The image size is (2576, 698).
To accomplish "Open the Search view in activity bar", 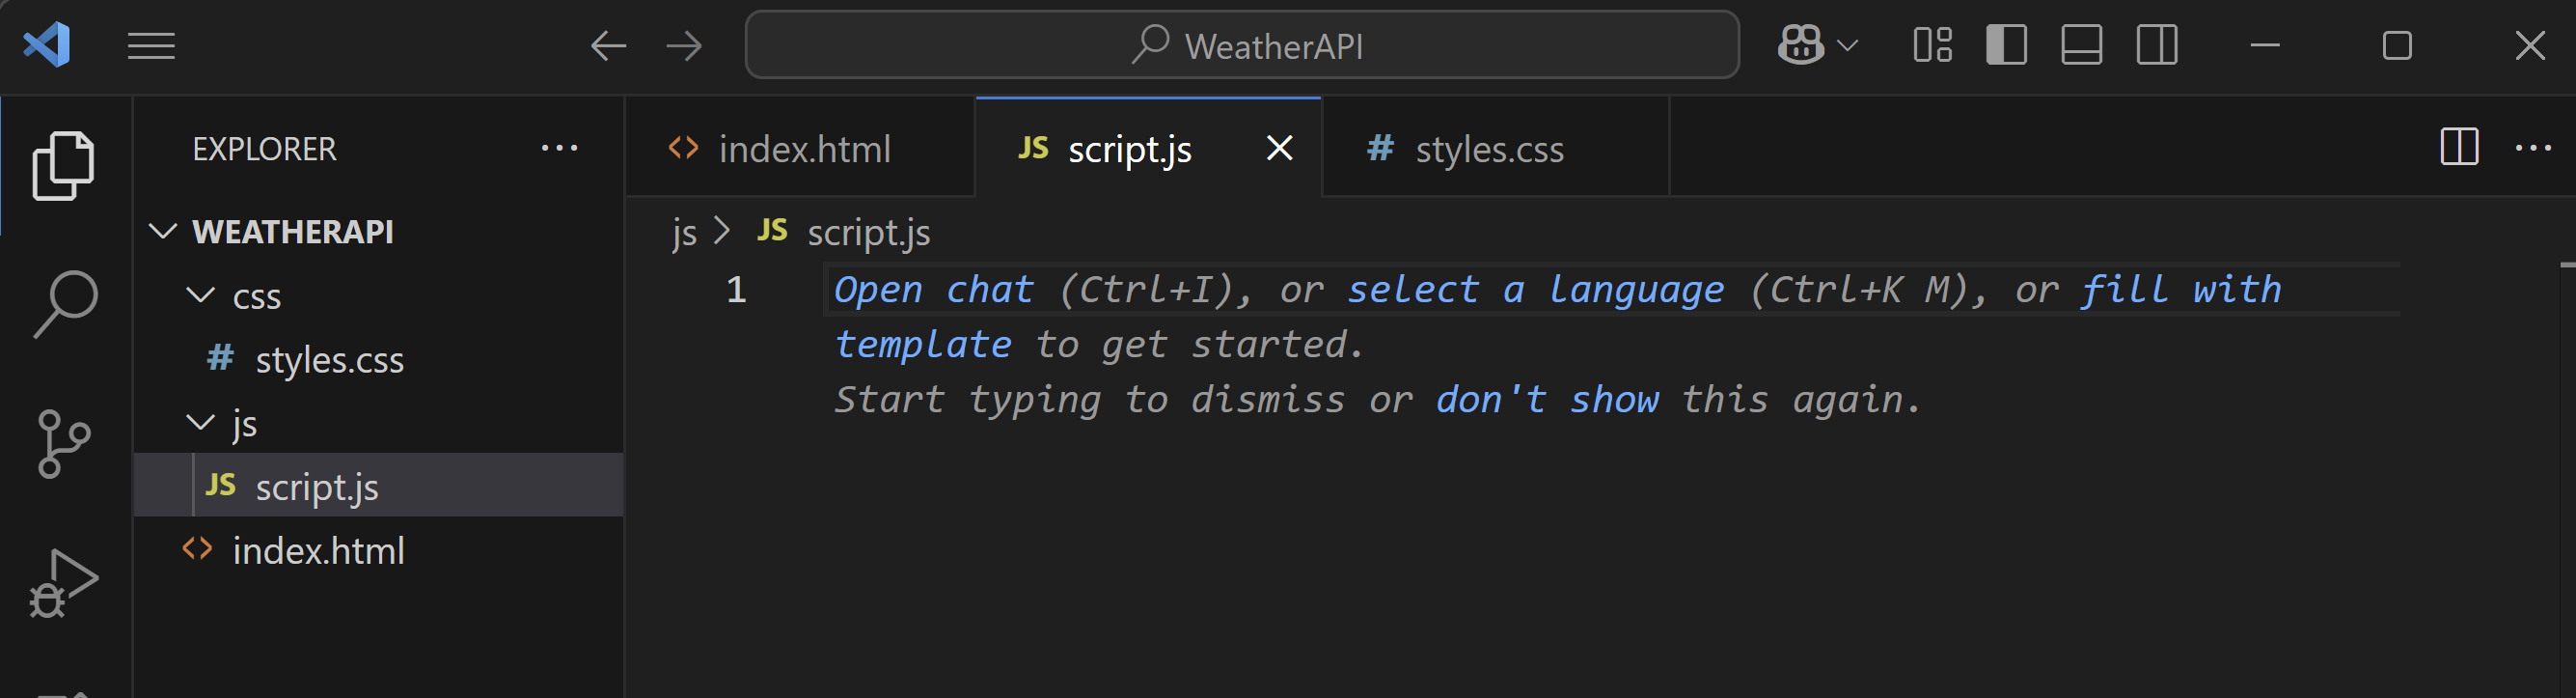I will 65,304.
